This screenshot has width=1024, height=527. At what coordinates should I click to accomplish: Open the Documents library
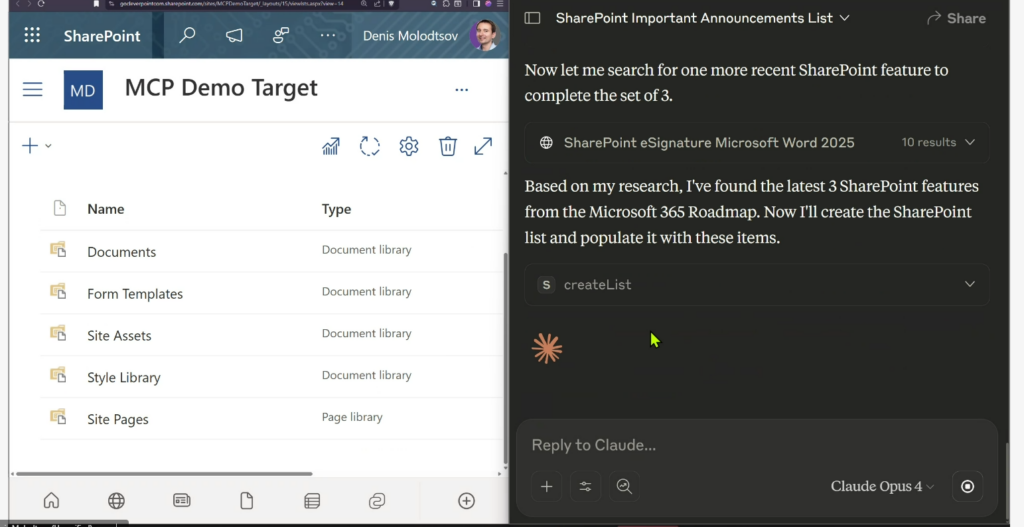[x=121, y=252]
